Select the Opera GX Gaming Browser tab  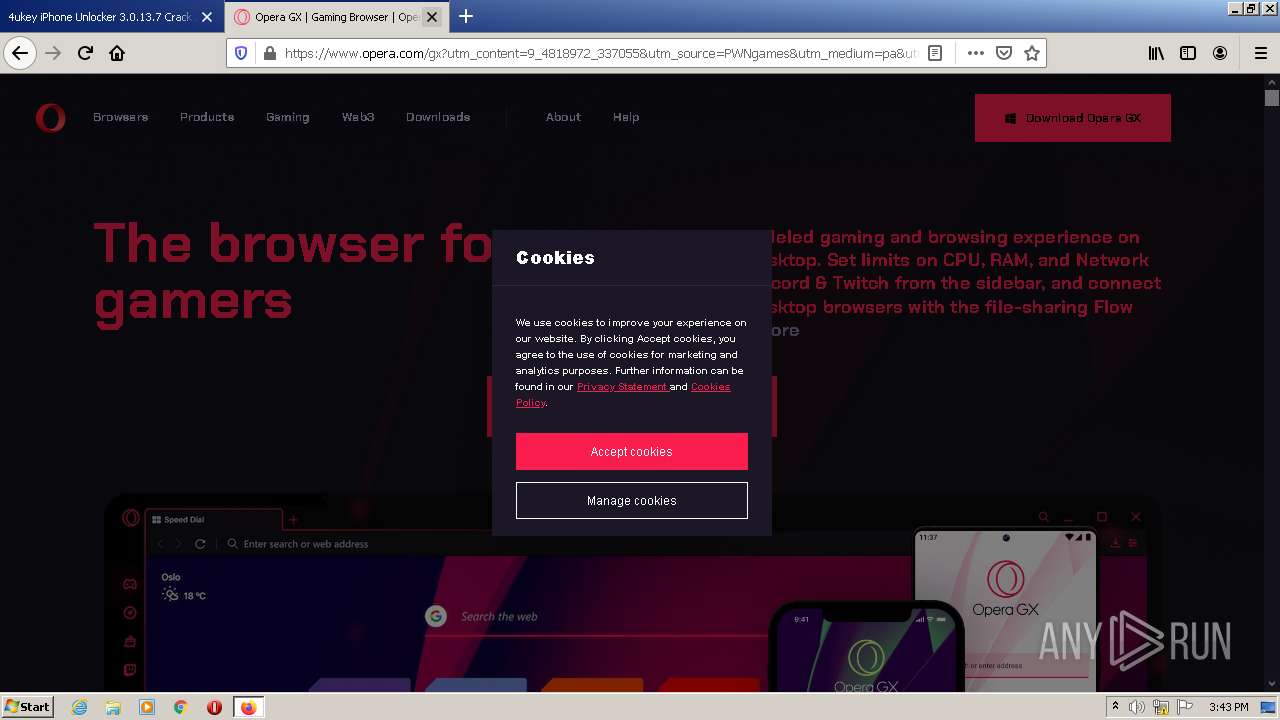pyautogui.click(x=326, y=17)
